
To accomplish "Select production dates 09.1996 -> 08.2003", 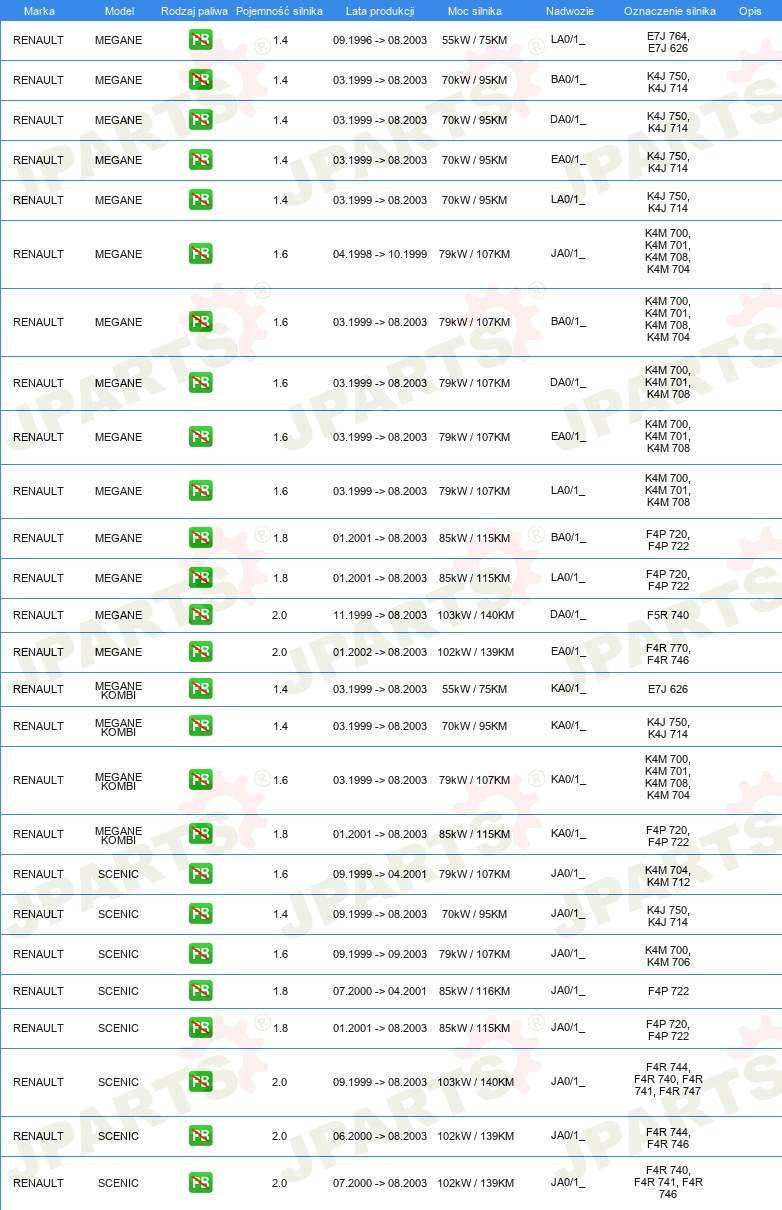I will (x=380, y=41).
